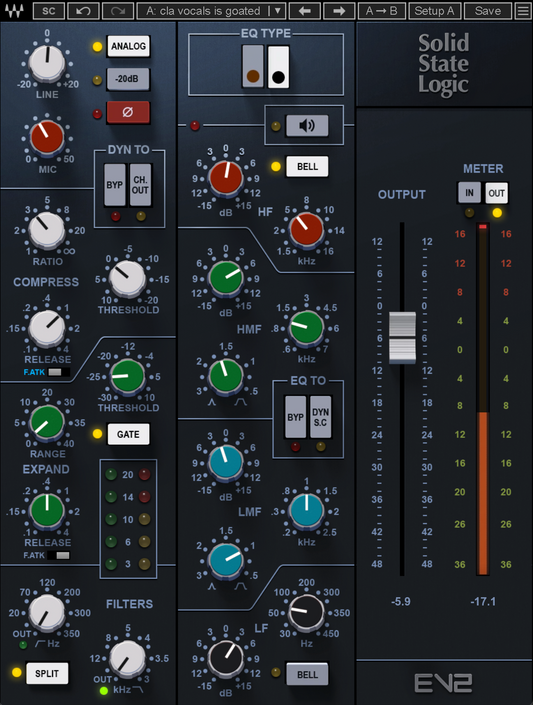Click the OUTPUT fader handle
533x705 pixels.
coord(402,337)
